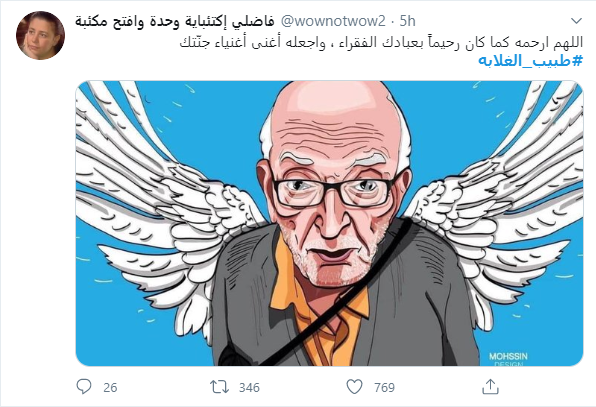Click the Arabic tweet text beginning اللهم ارحمه
Viewport: 596px width, 407px height.
(381, 43)
